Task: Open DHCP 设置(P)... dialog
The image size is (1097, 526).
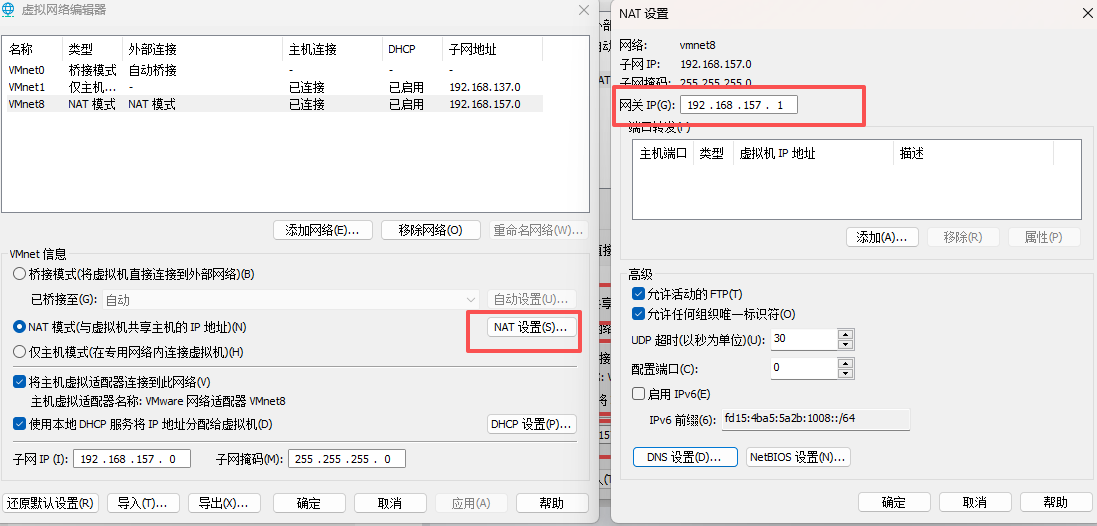Action: point(532,424)
